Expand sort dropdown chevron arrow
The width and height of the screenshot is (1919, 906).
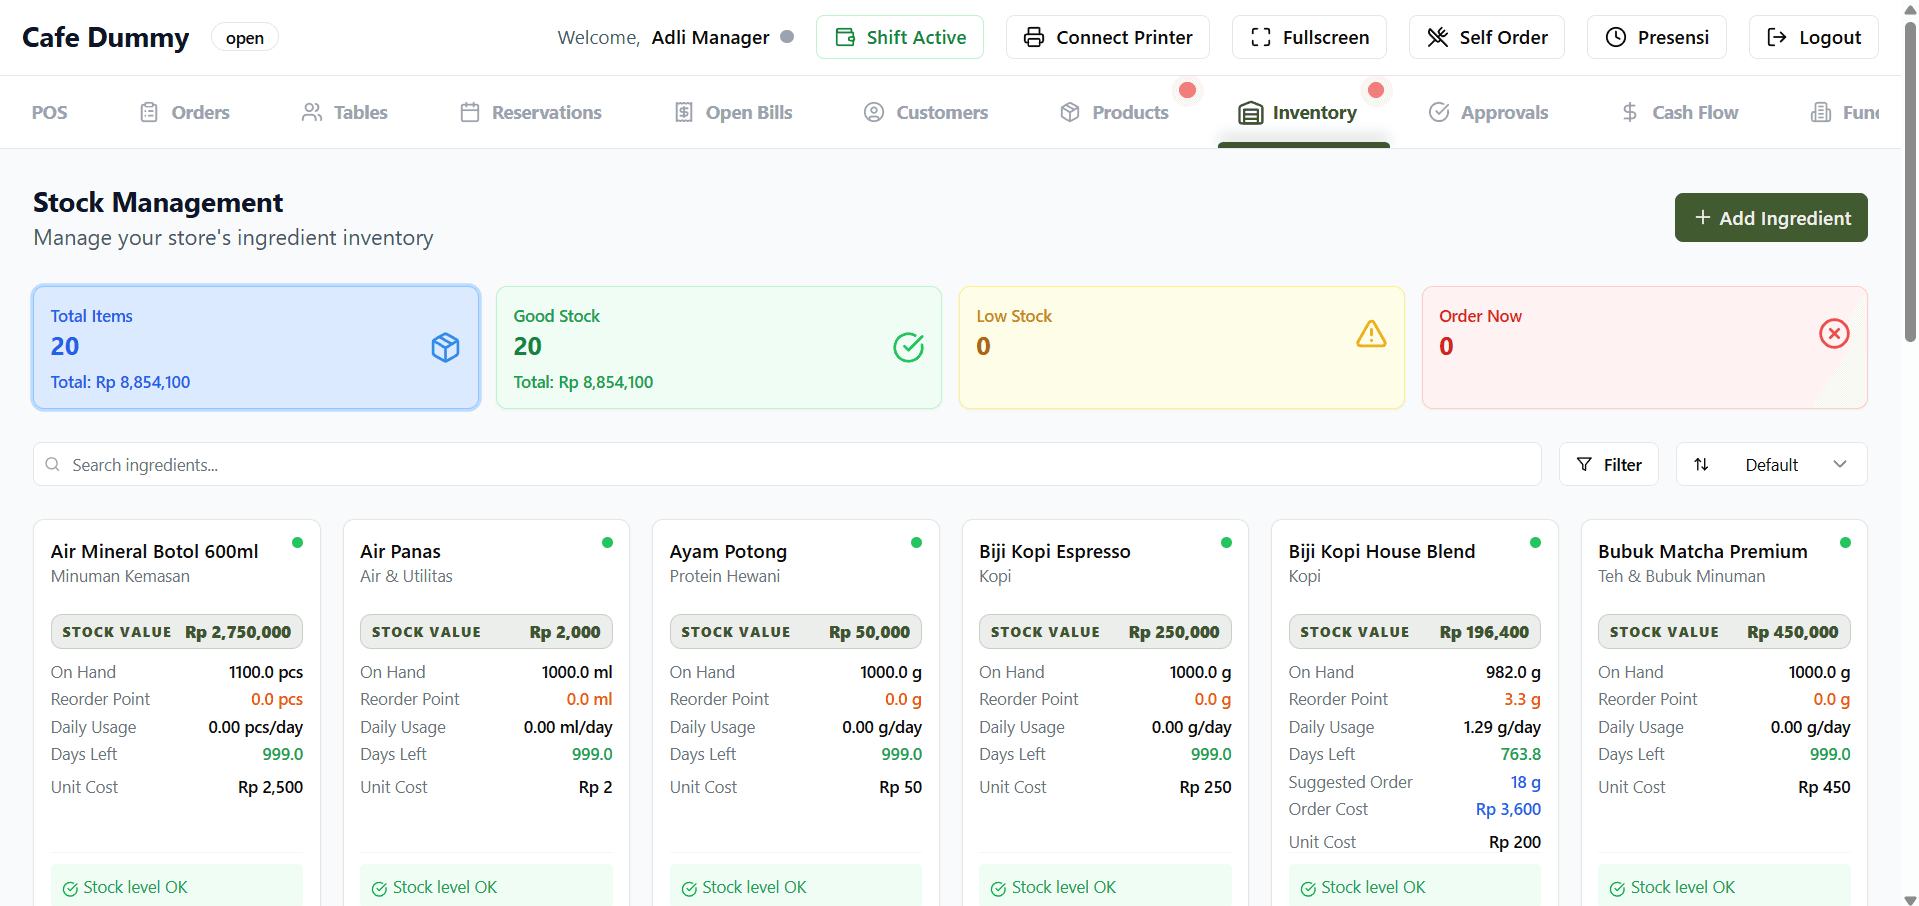point(1840,464)
